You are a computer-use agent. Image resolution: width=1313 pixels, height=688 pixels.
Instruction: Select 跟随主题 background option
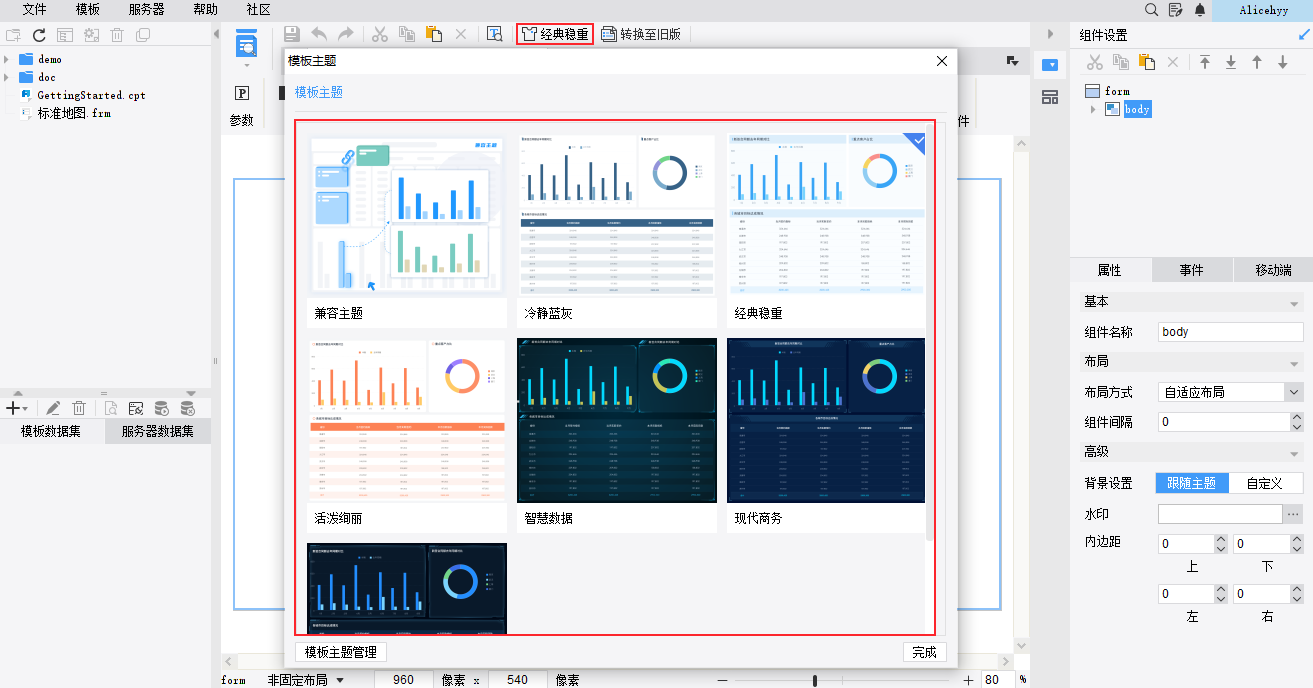[1192, 483]
